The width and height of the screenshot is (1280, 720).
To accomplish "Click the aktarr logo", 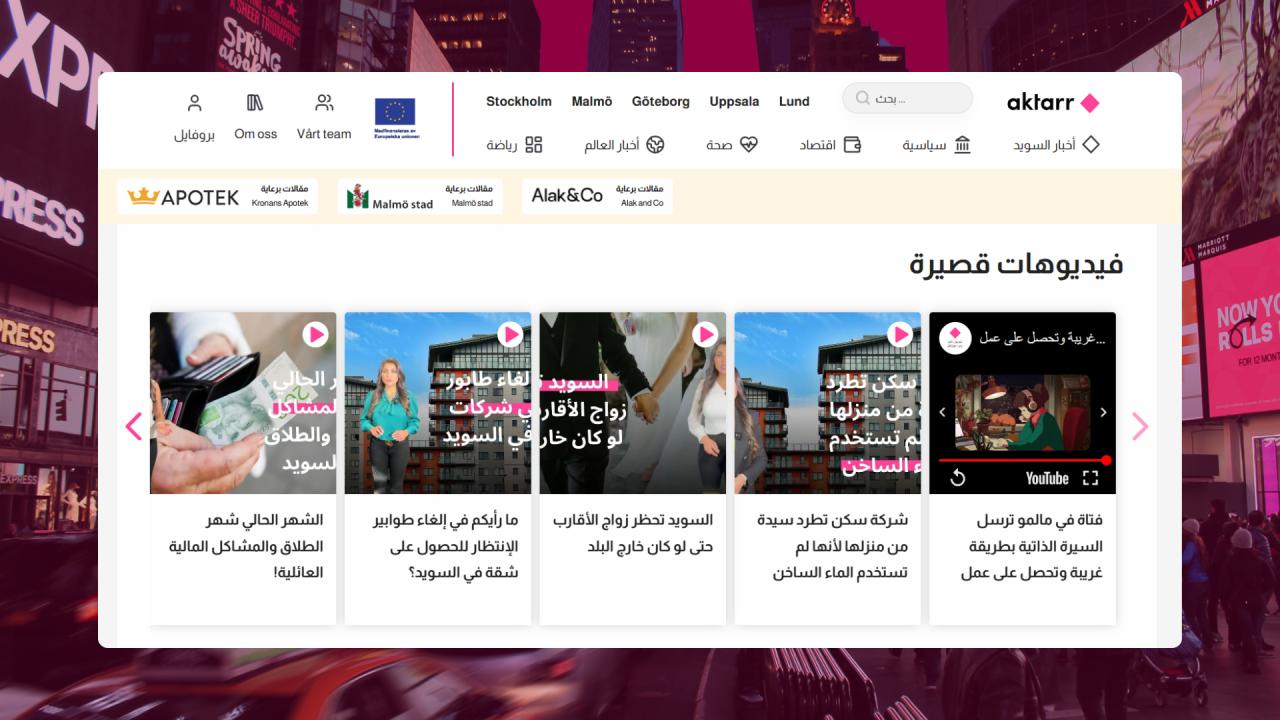I will click(x=1052, y=102).
